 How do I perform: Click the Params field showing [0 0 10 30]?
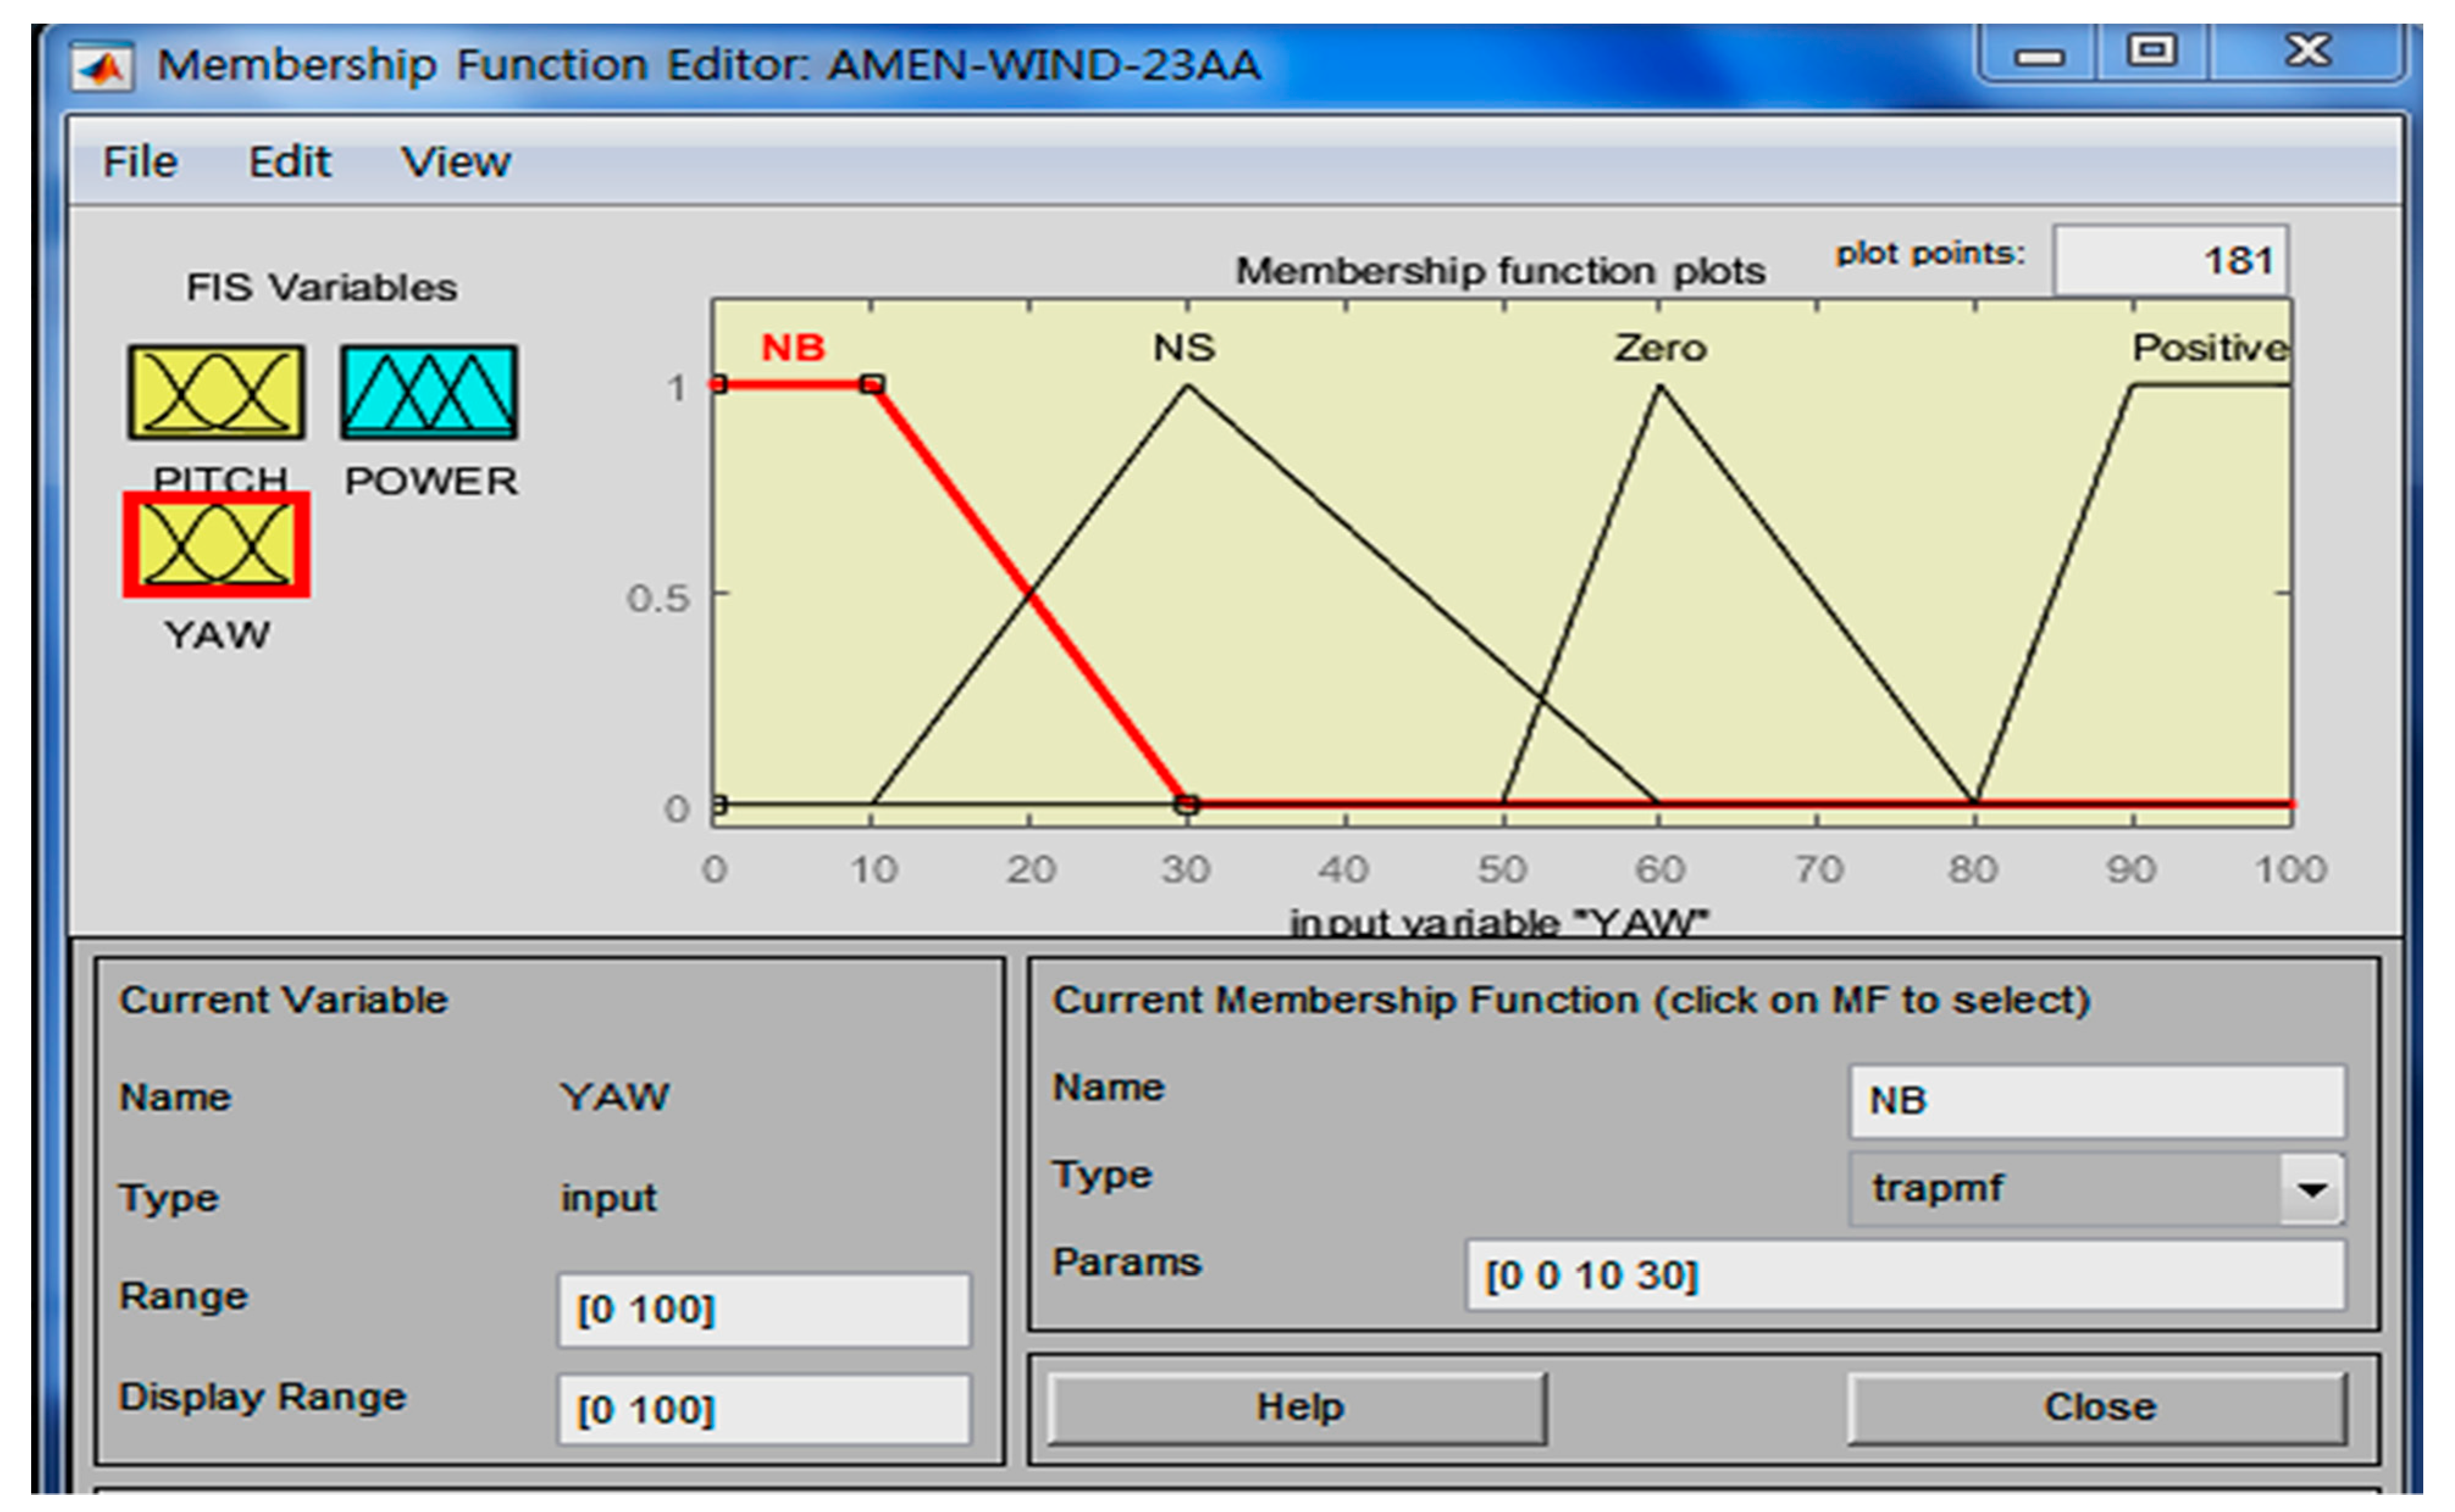coord(1904,1275)
